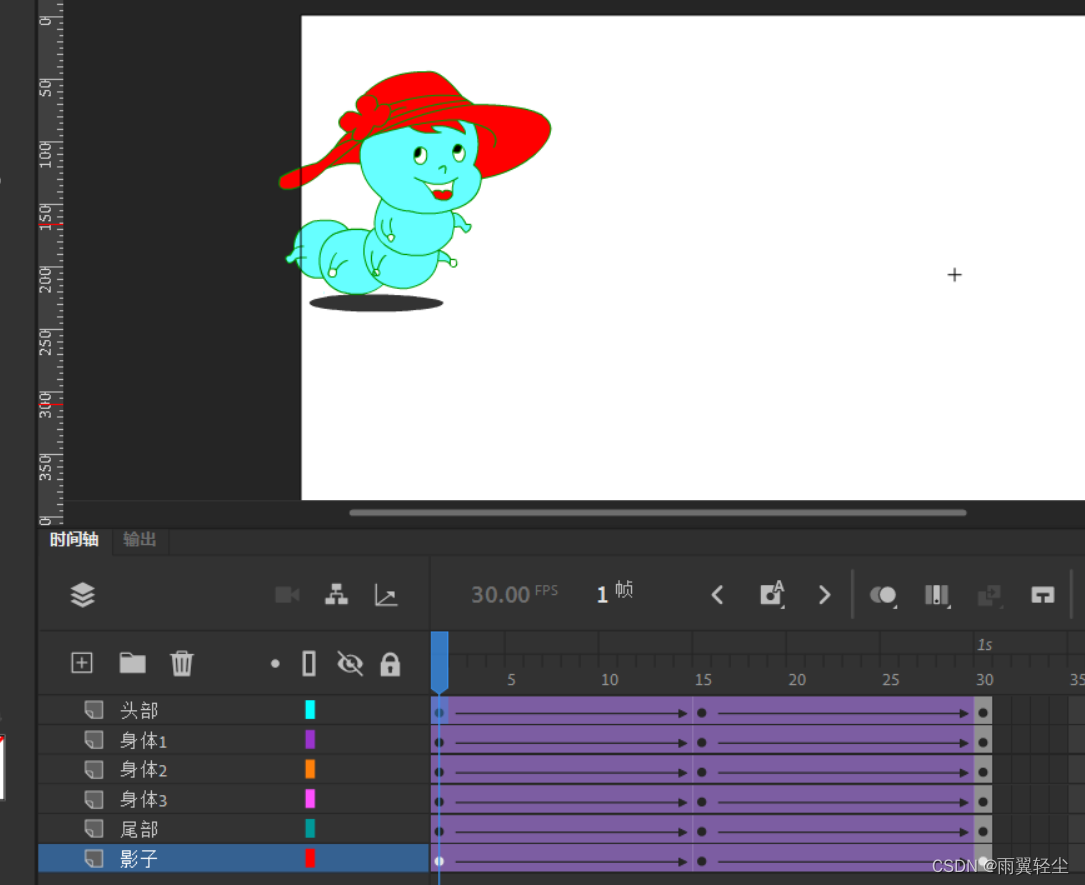Click the New Layer plus icon
The width and height of the screenshot is (1085, 885).
click(x=82, y=663)
